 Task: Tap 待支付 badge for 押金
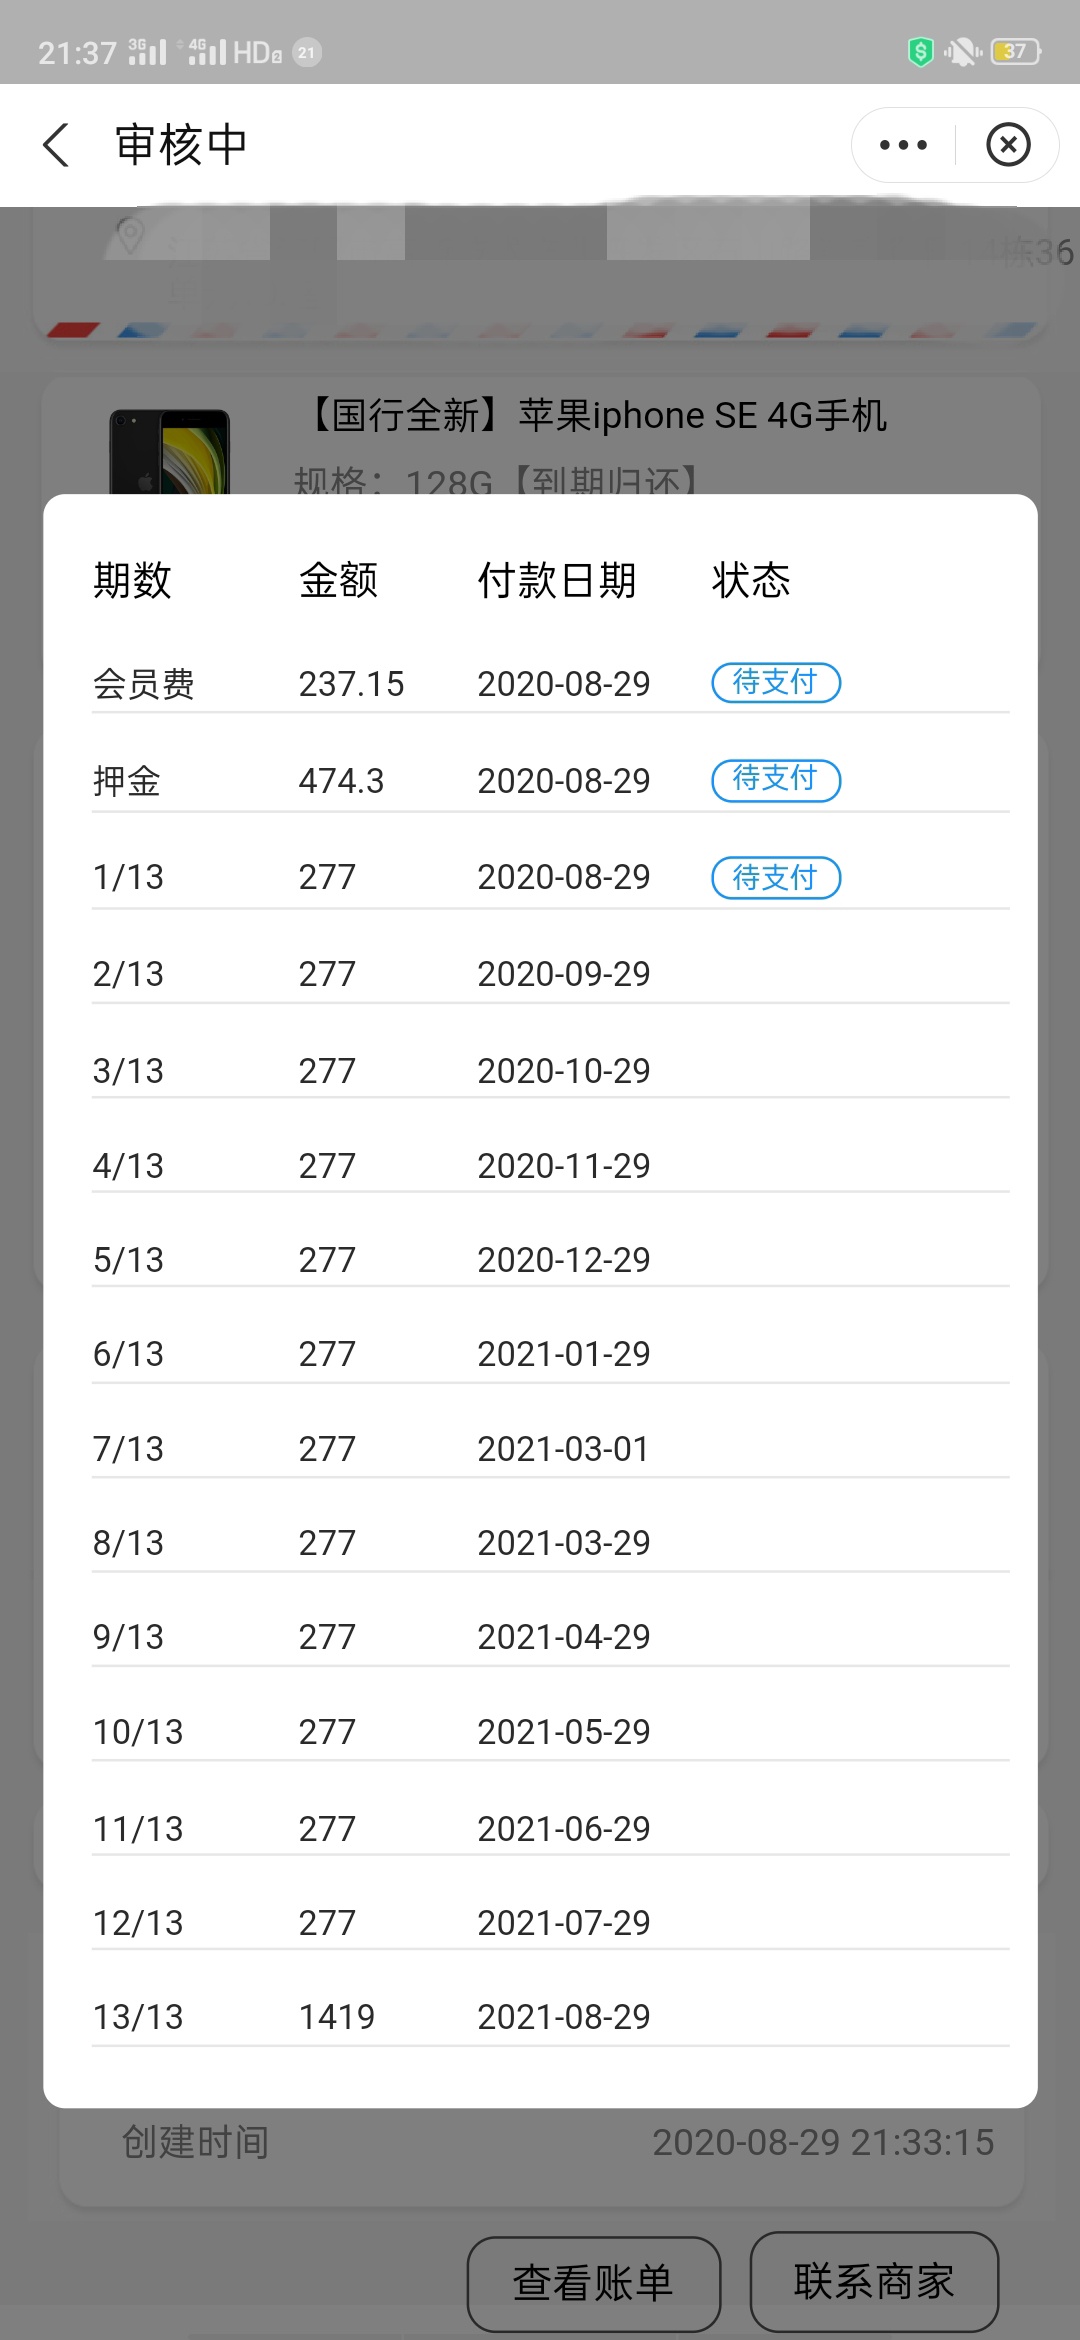click(776, 780)
